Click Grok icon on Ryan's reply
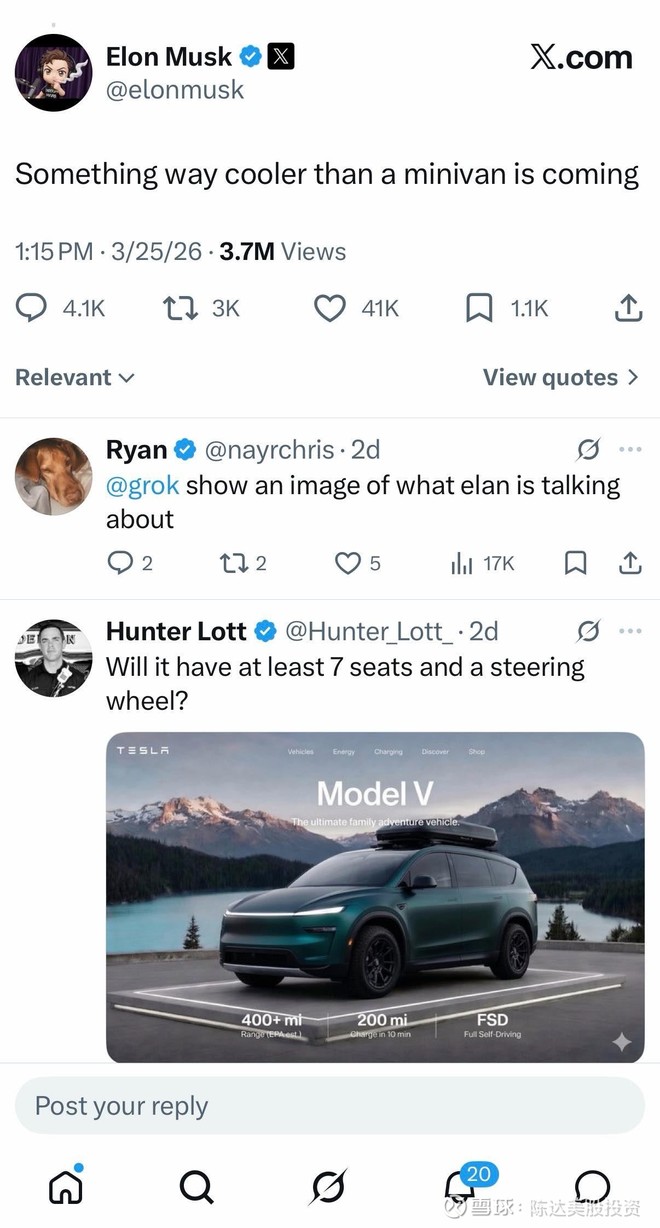Viewport: 660px width, 1228px height. point(589,450)
